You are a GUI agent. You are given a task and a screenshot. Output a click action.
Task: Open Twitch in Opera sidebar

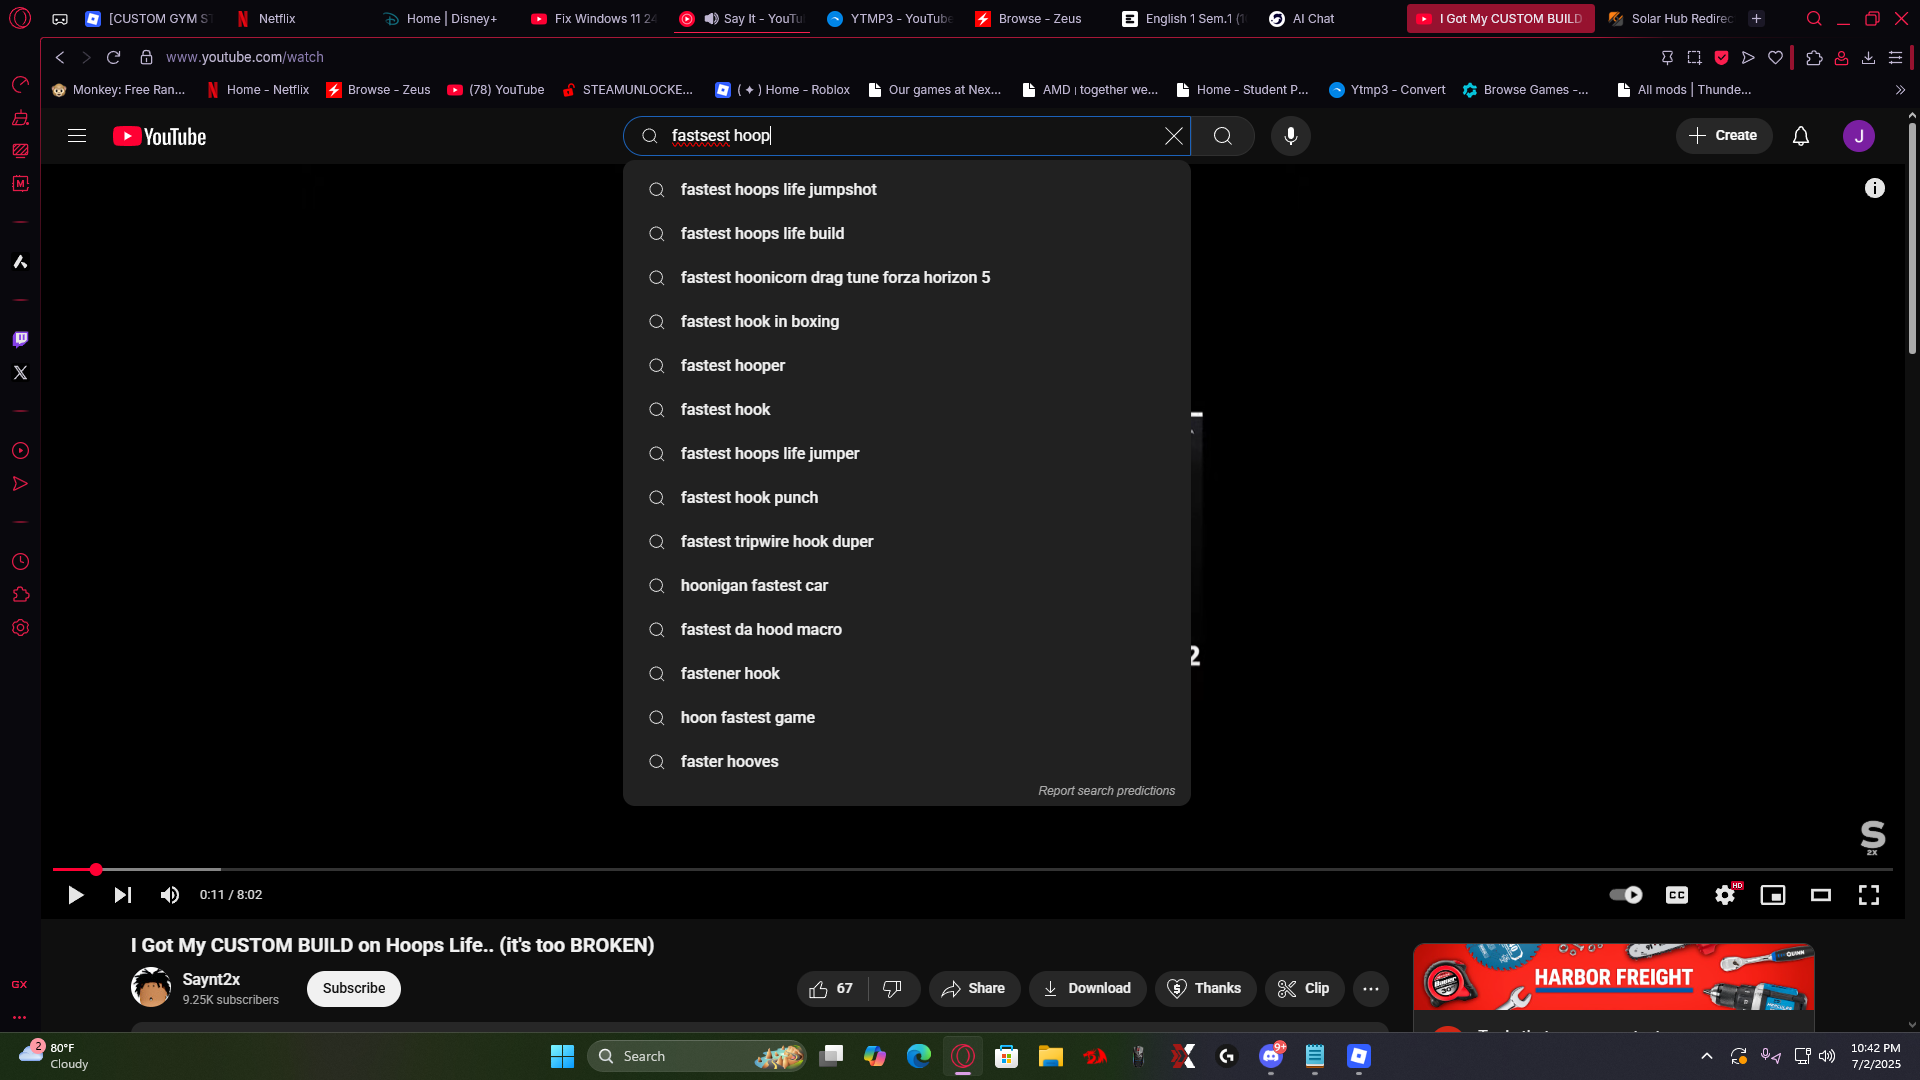pos(20,340)
